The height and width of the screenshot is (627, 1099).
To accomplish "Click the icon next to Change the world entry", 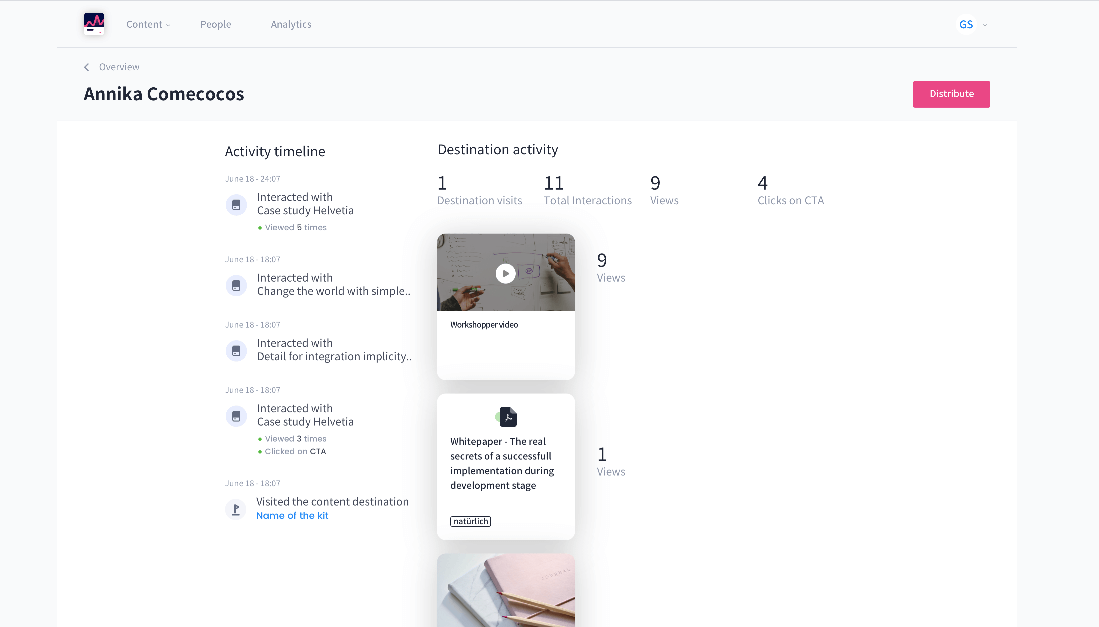I will pyautogui.click(x=236, y=286).
